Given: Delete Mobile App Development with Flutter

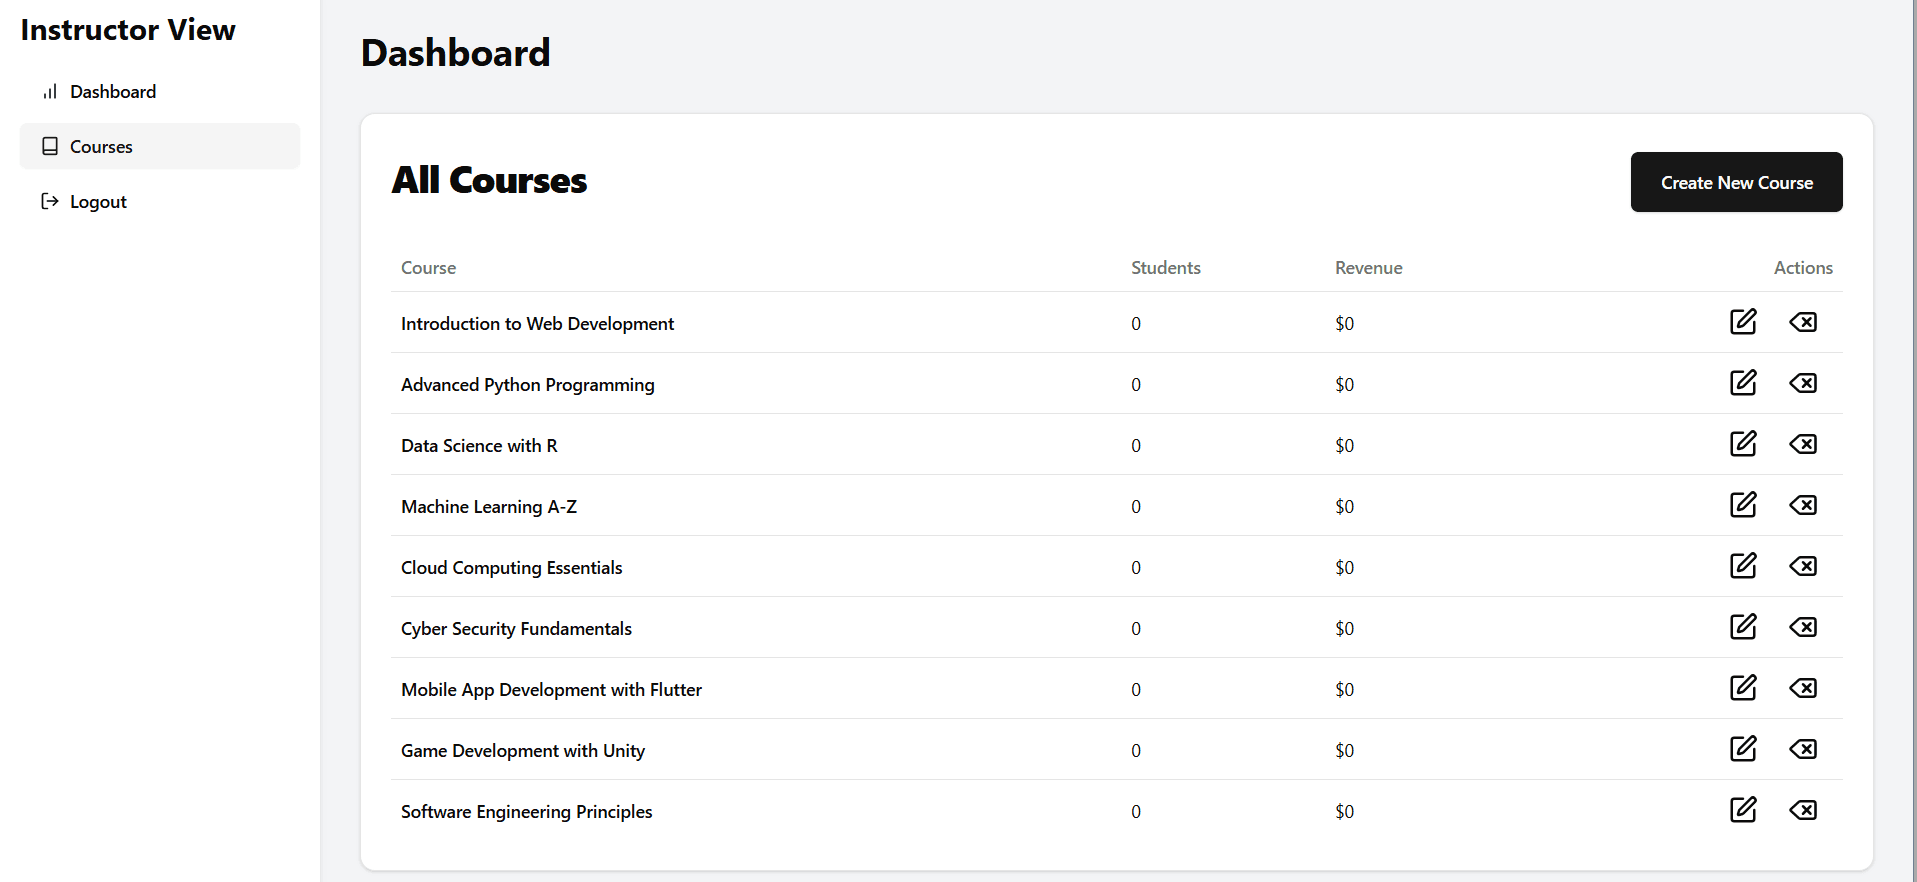Looking at the screenshot, I should coord(1803,688).
